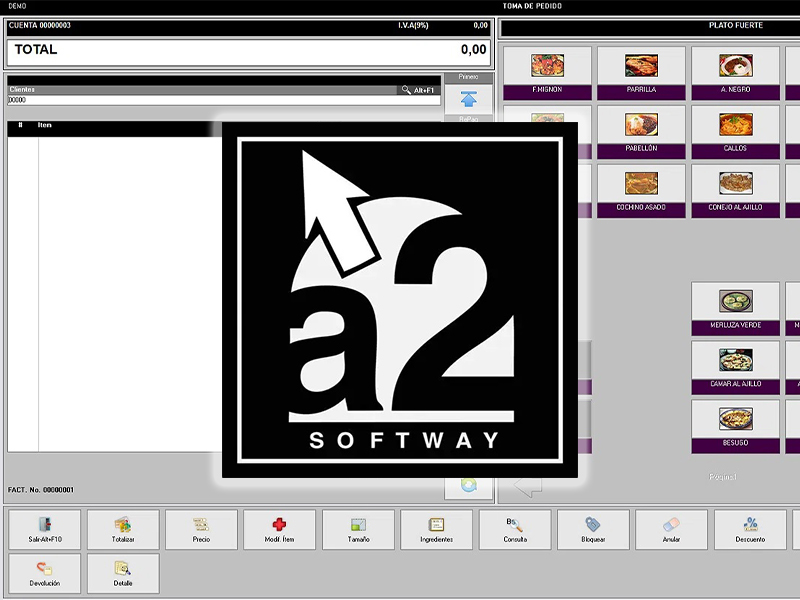Select the A. NEGRO dish

pyautogui.click(x=736, y=73)
